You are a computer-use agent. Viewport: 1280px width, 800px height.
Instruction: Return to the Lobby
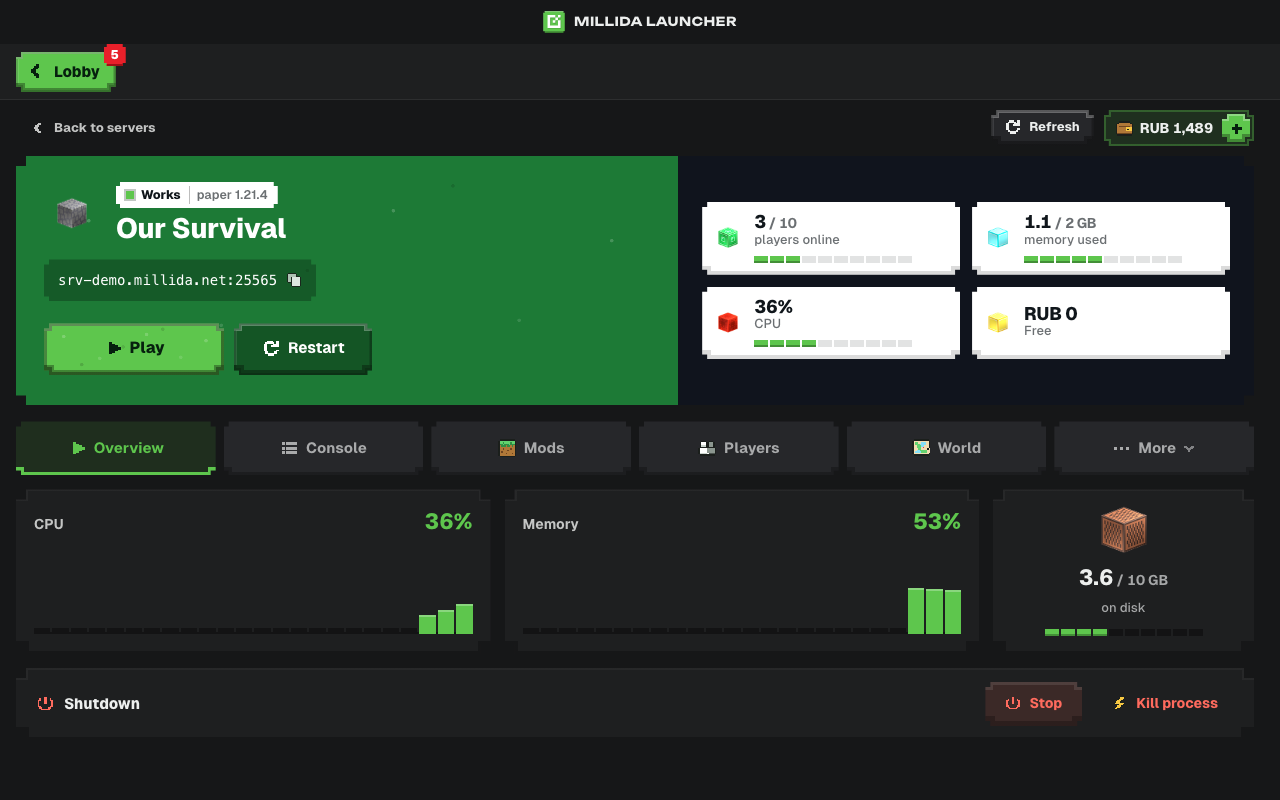coord(66,71)
